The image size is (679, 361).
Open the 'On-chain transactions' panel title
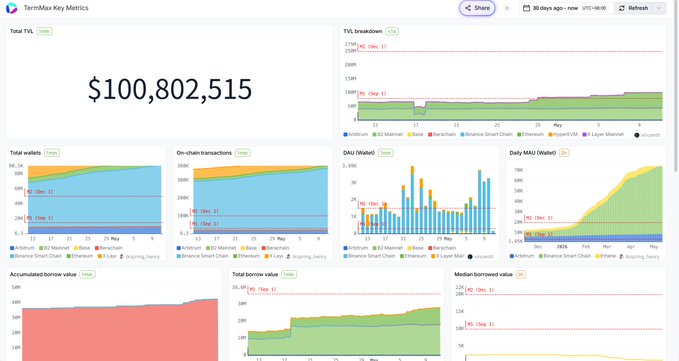tap(204, 153)
